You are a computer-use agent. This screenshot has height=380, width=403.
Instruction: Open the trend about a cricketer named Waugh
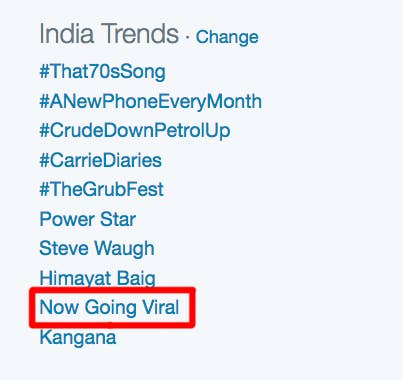(x=97, y=249)
